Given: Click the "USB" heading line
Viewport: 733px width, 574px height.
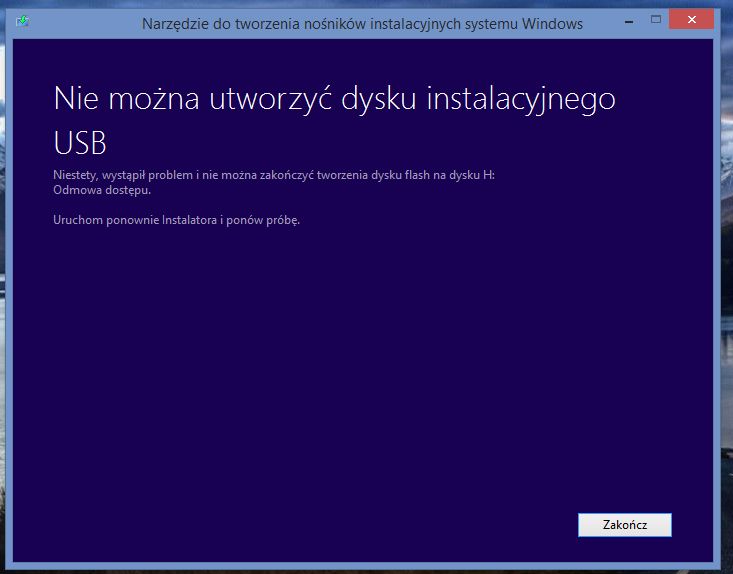Looking at the screenshot, I should tap(80, 143).
